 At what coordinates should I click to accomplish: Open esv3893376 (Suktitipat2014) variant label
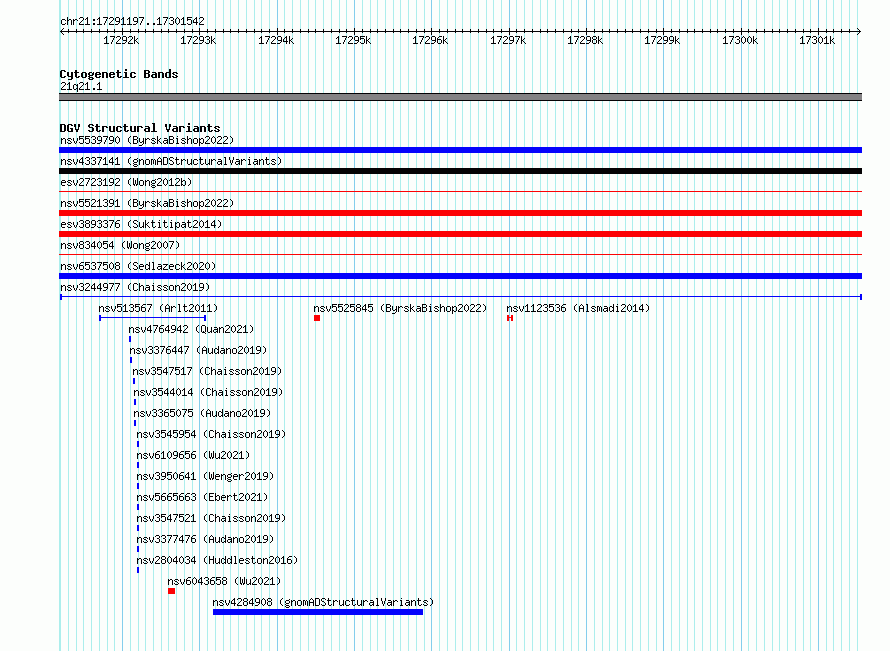(x=141, y=224)
